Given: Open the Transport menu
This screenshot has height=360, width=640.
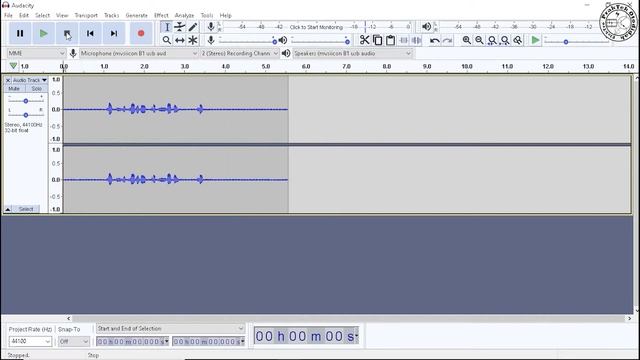Looking at the screenshot, I should tap(86, 15).
